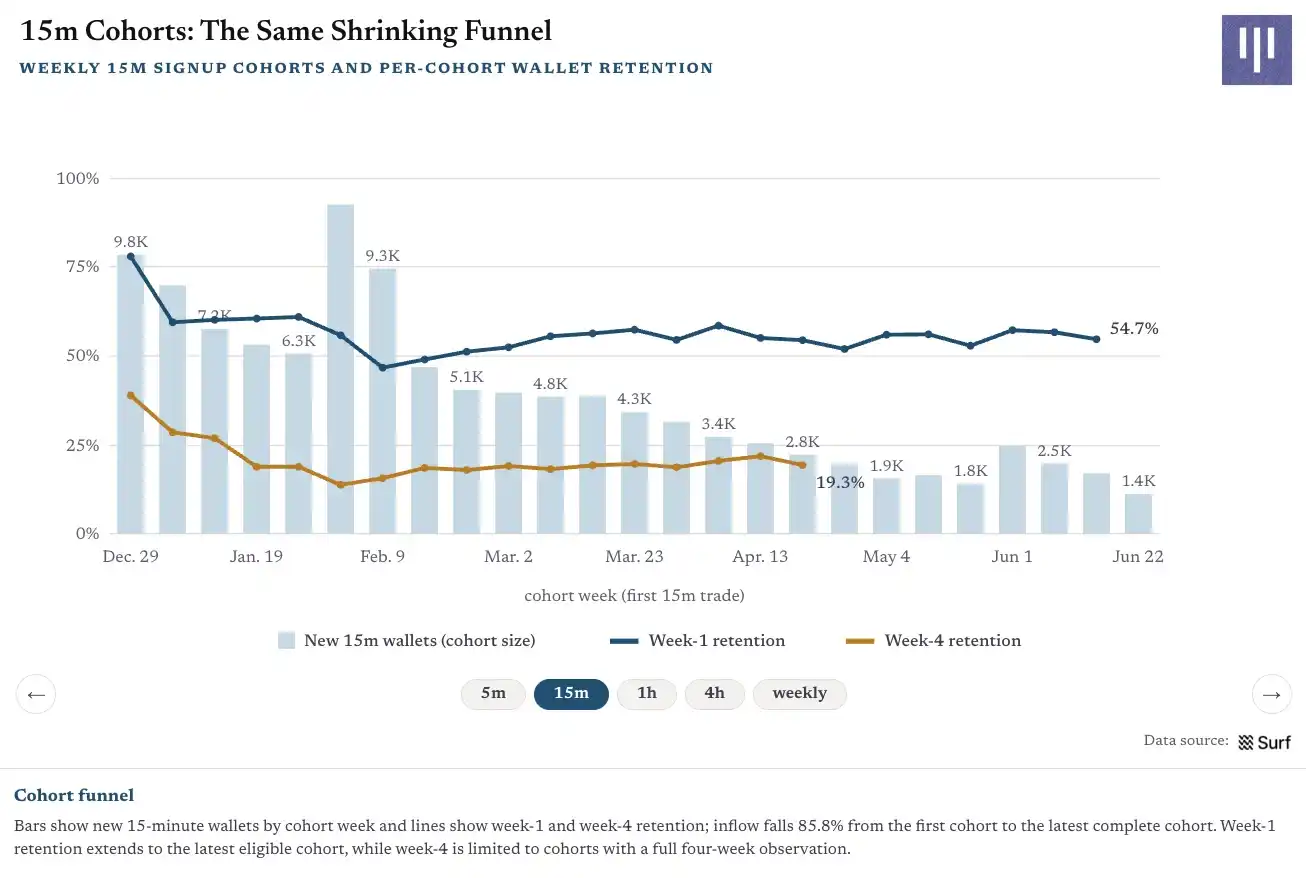This screenshot has width=1306, height=878.
Task: Click the 54.7% Week-1 retention endpoint
Action: pos(1096,339)
